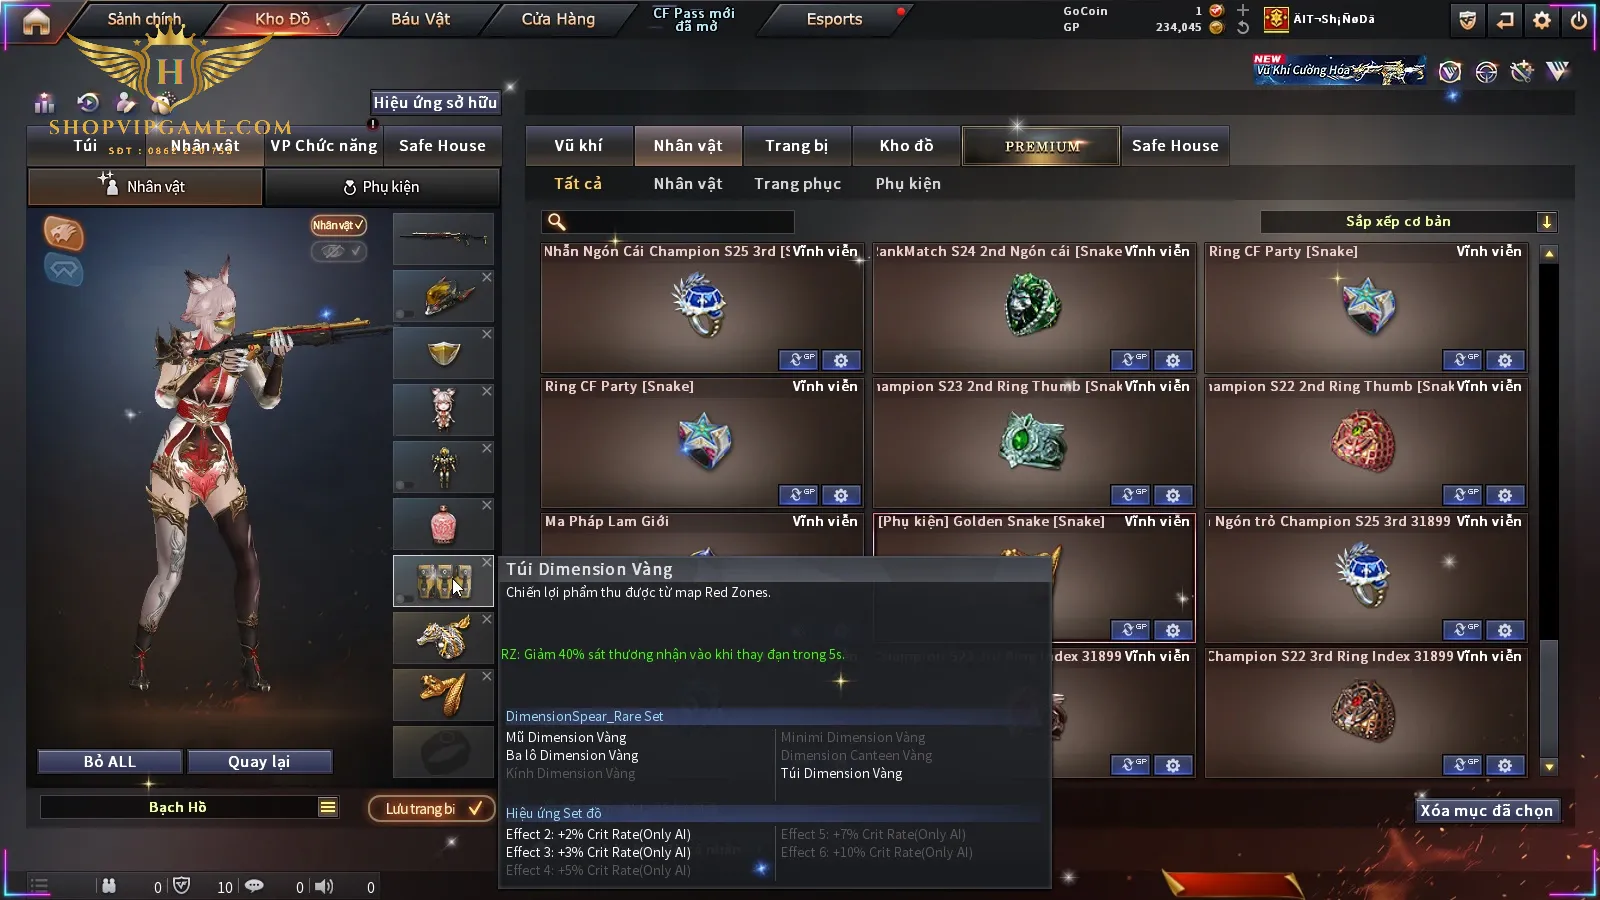1600x900 pixels.
Task: Click the plus icon next to GoCoin
Action: click(x=1243, y=10)
